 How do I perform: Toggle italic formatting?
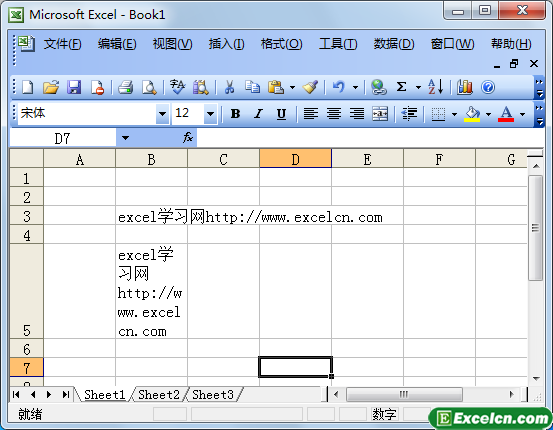pos(258,114)
